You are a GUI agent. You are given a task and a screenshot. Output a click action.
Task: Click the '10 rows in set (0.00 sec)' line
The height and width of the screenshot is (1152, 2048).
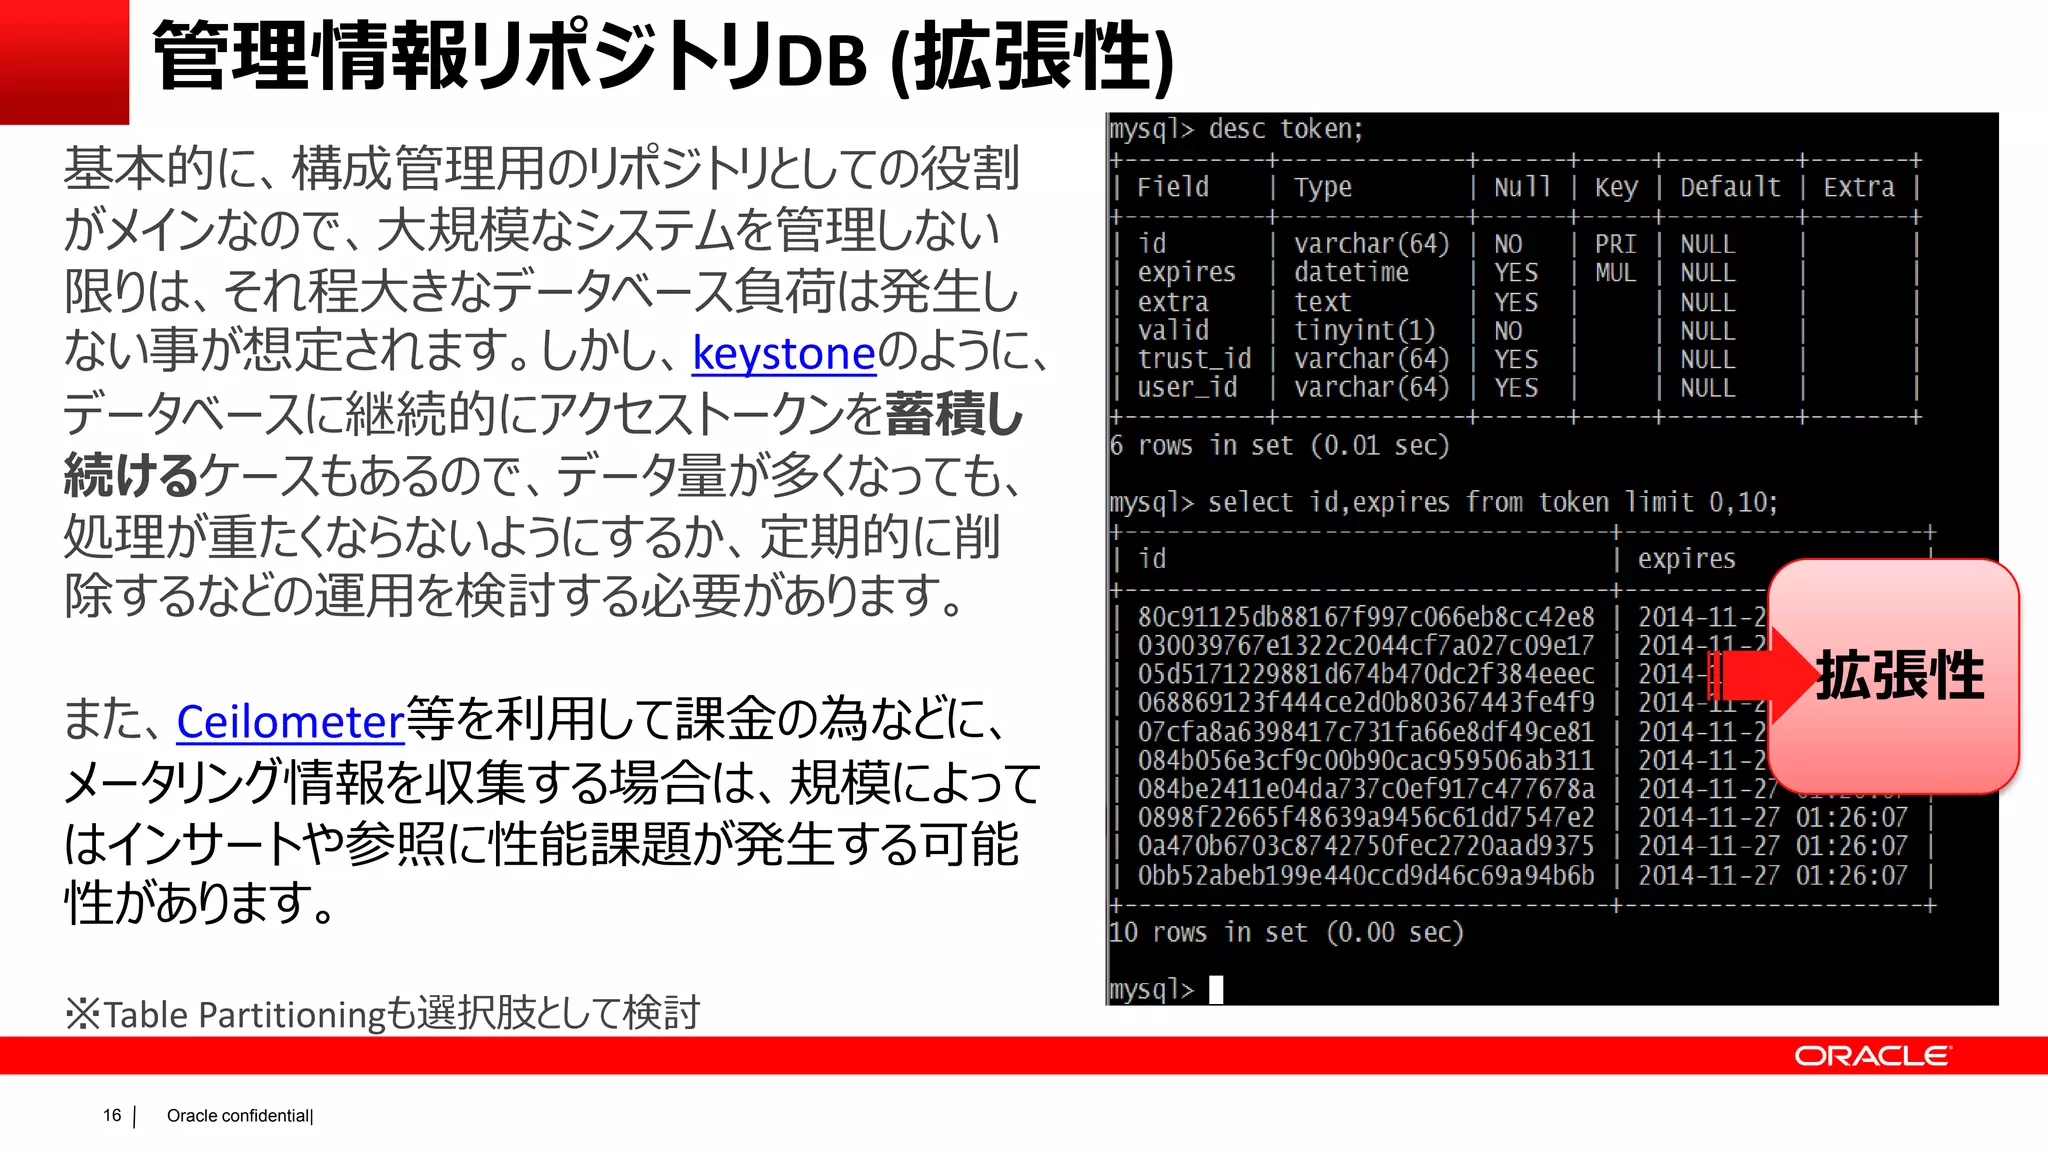click(1286, 932)
